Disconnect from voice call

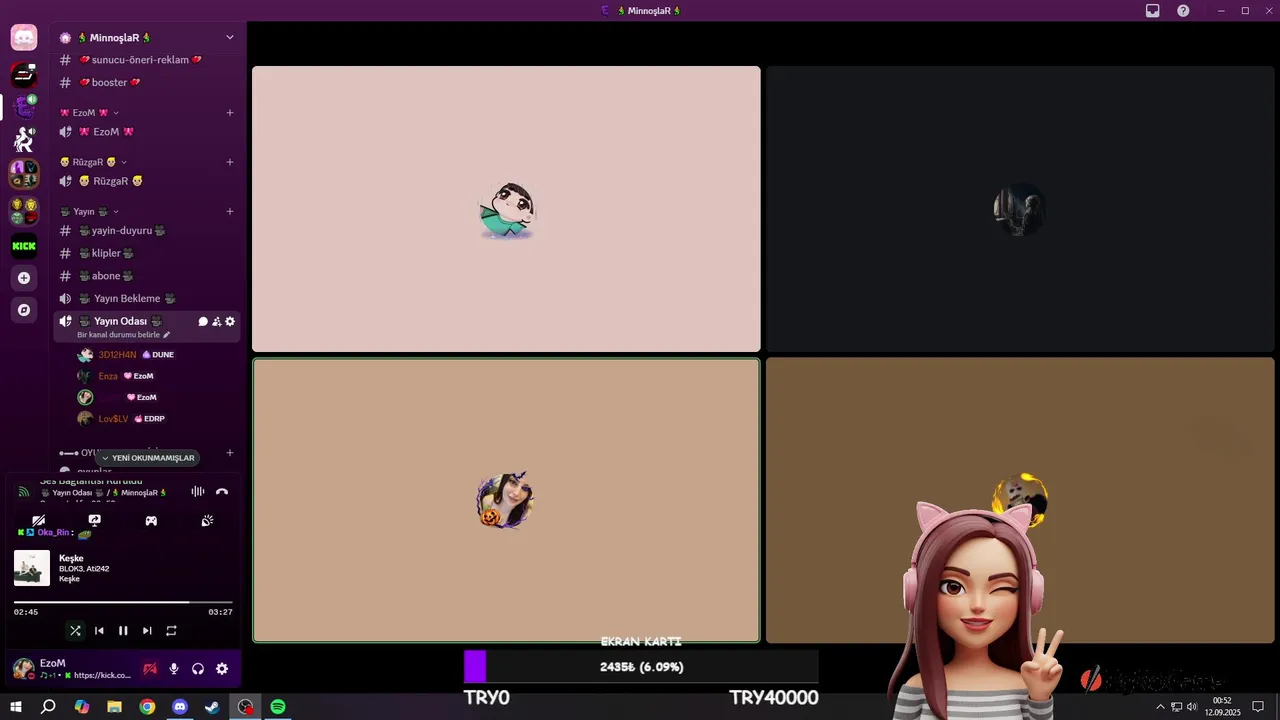222,491
